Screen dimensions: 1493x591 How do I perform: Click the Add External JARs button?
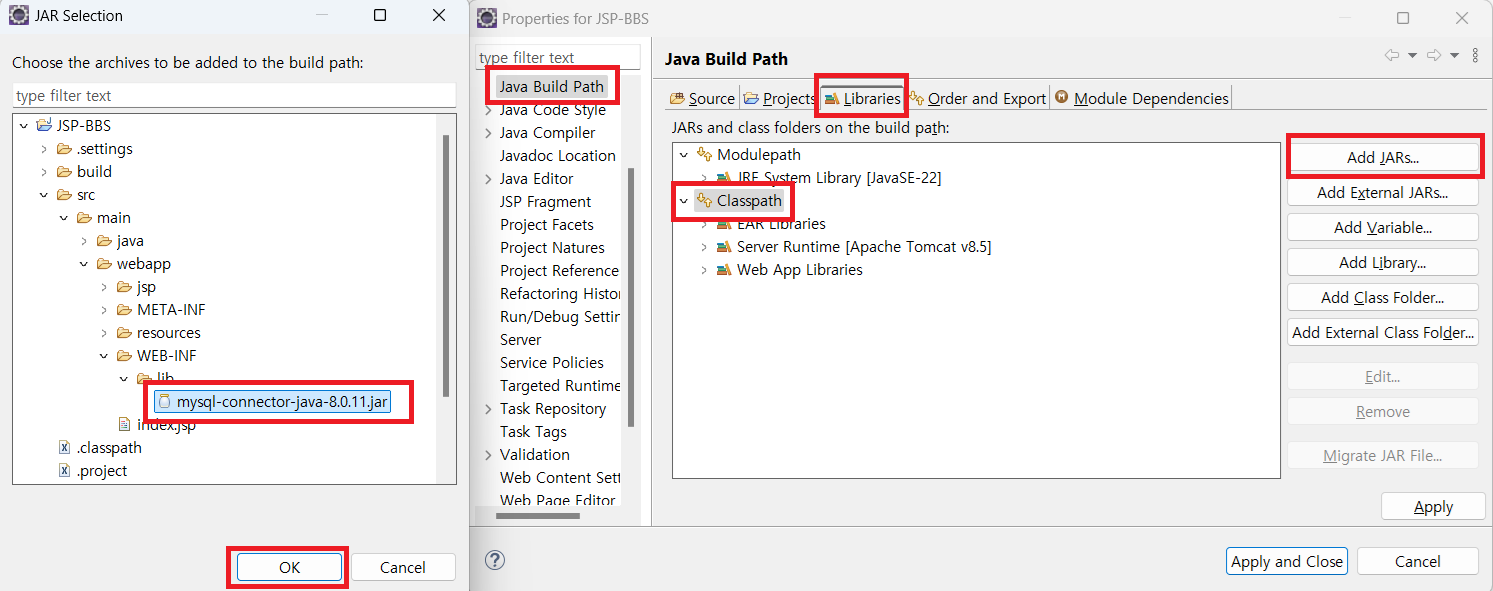pyautogui.click(x=1382, y=192)
